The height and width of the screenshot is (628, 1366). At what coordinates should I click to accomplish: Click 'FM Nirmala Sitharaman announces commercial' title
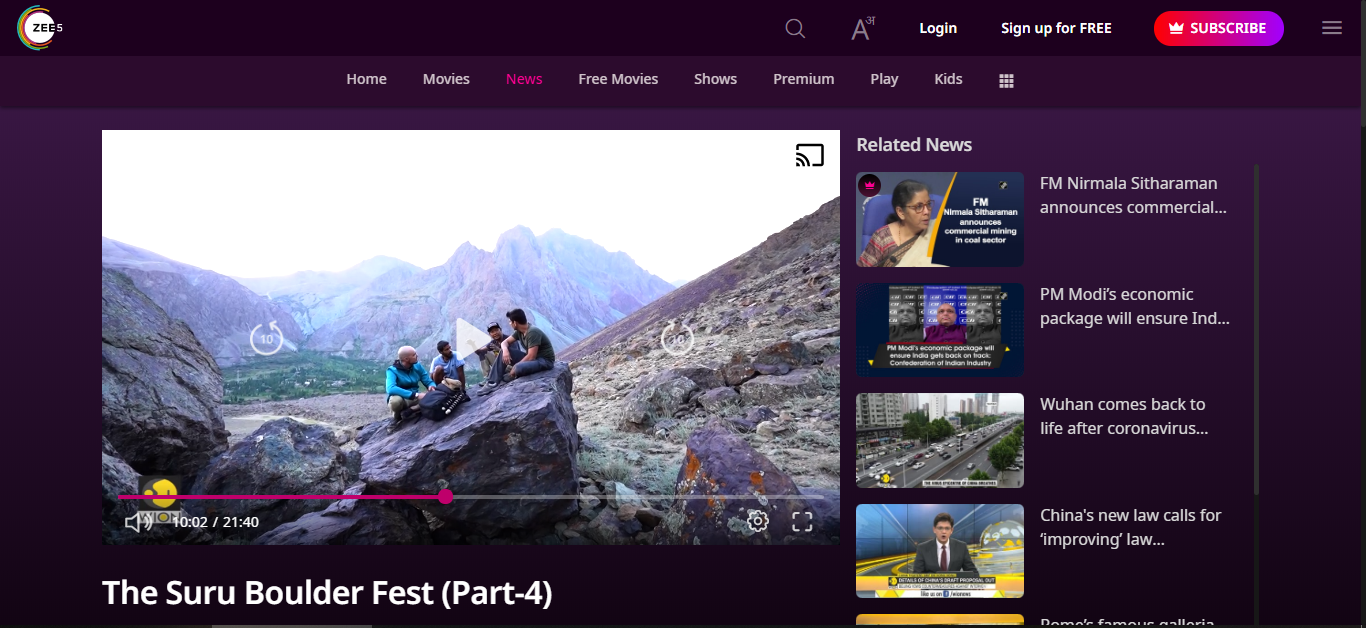point(1133,195)
